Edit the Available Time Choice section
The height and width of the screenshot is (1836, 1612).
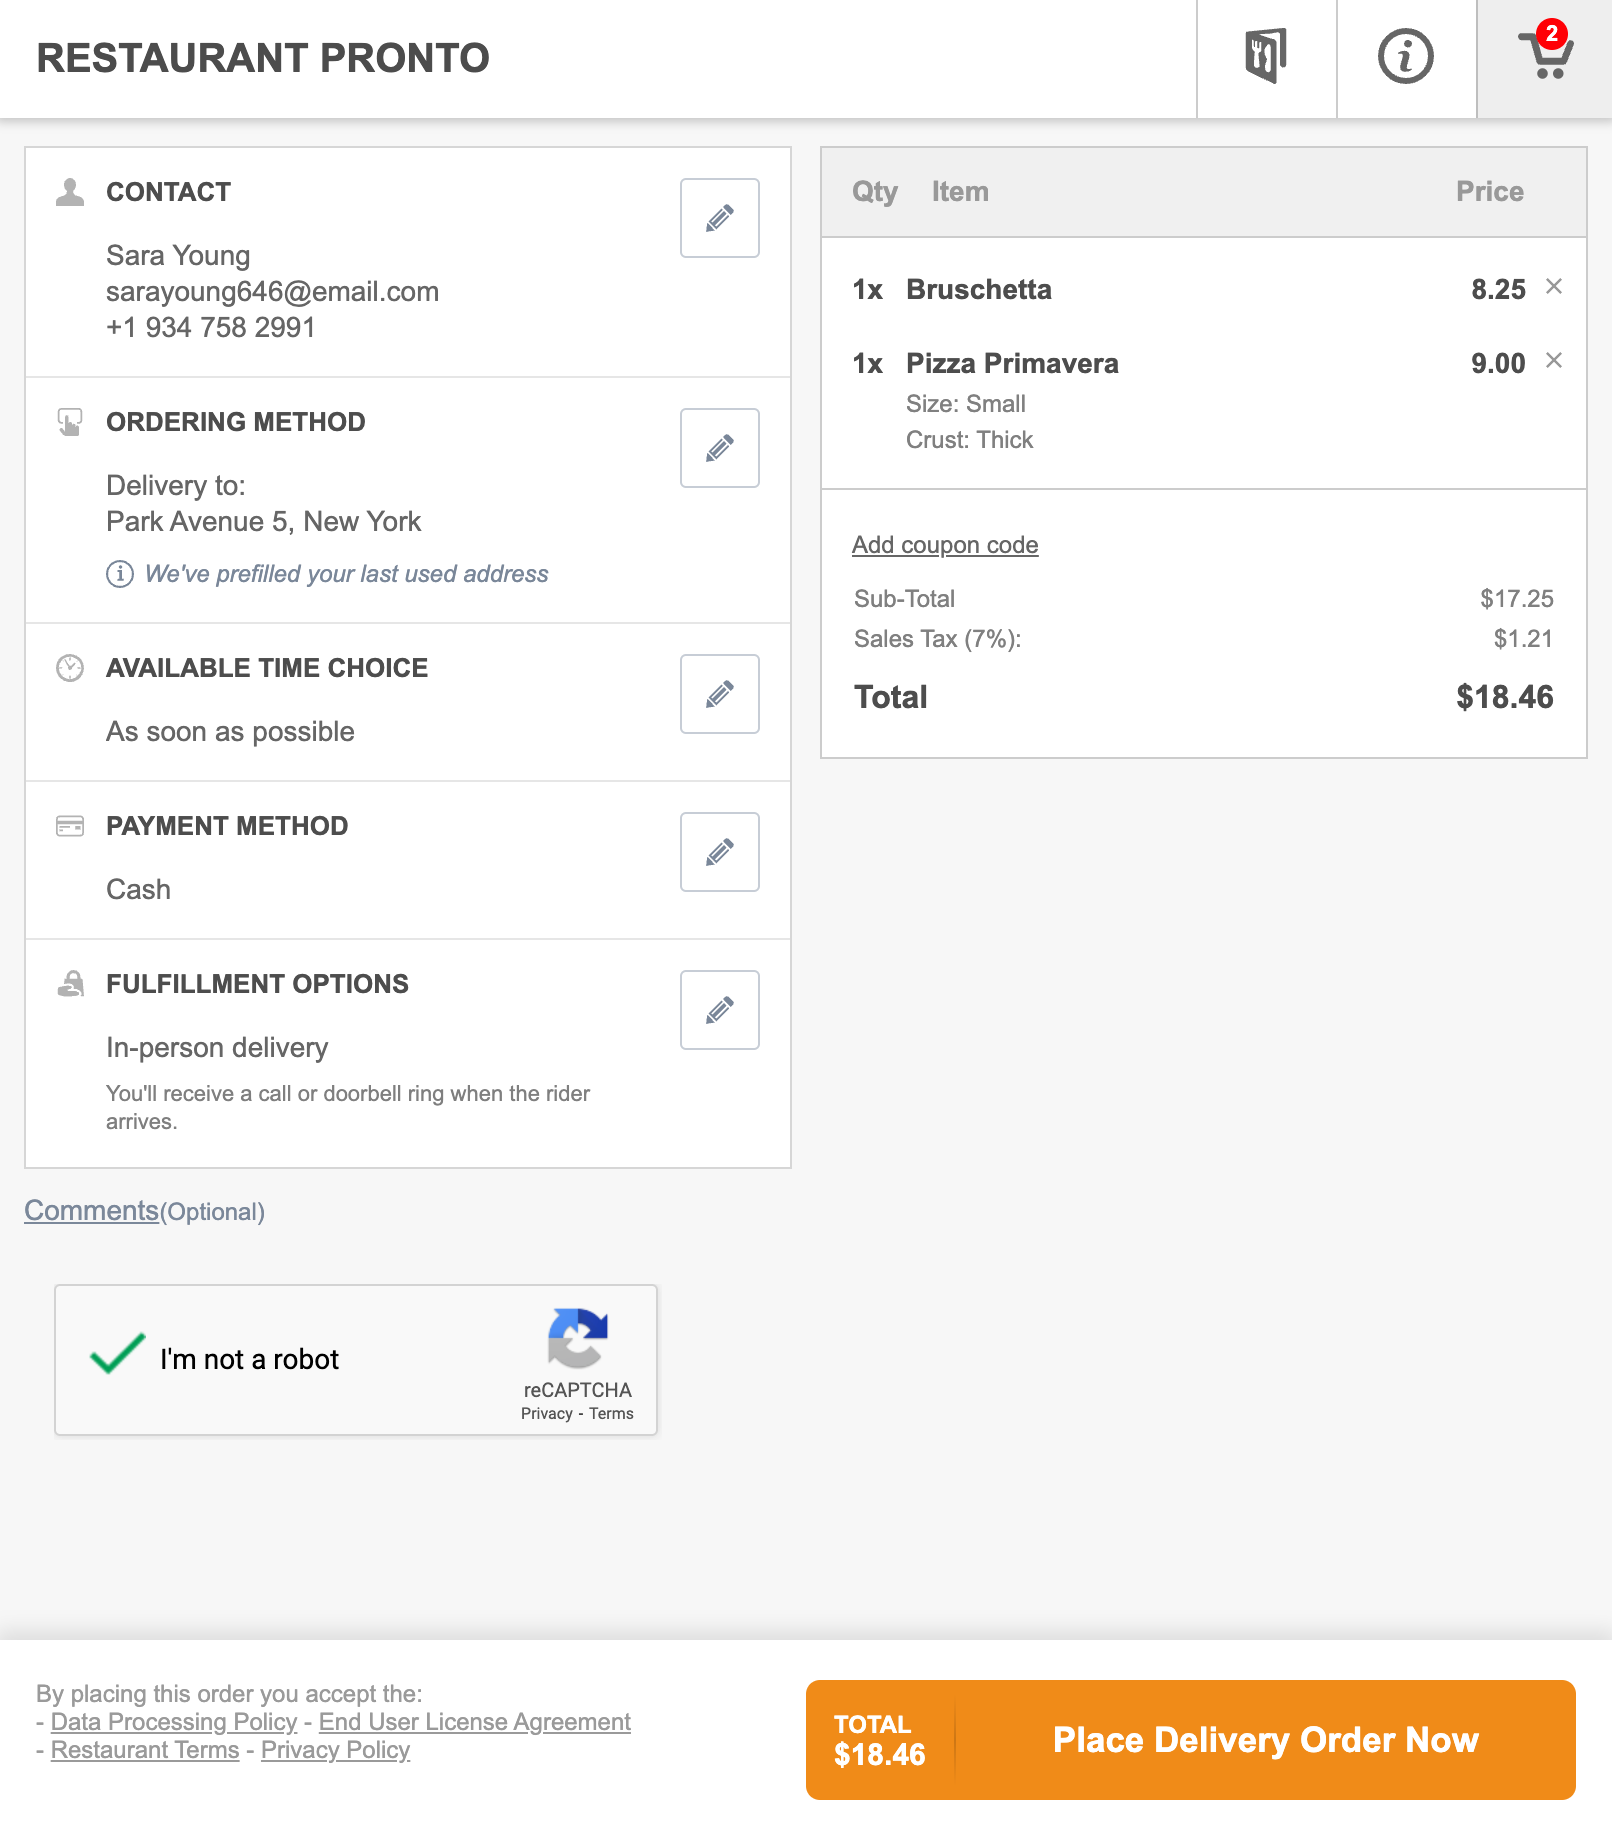click(719, 694)
